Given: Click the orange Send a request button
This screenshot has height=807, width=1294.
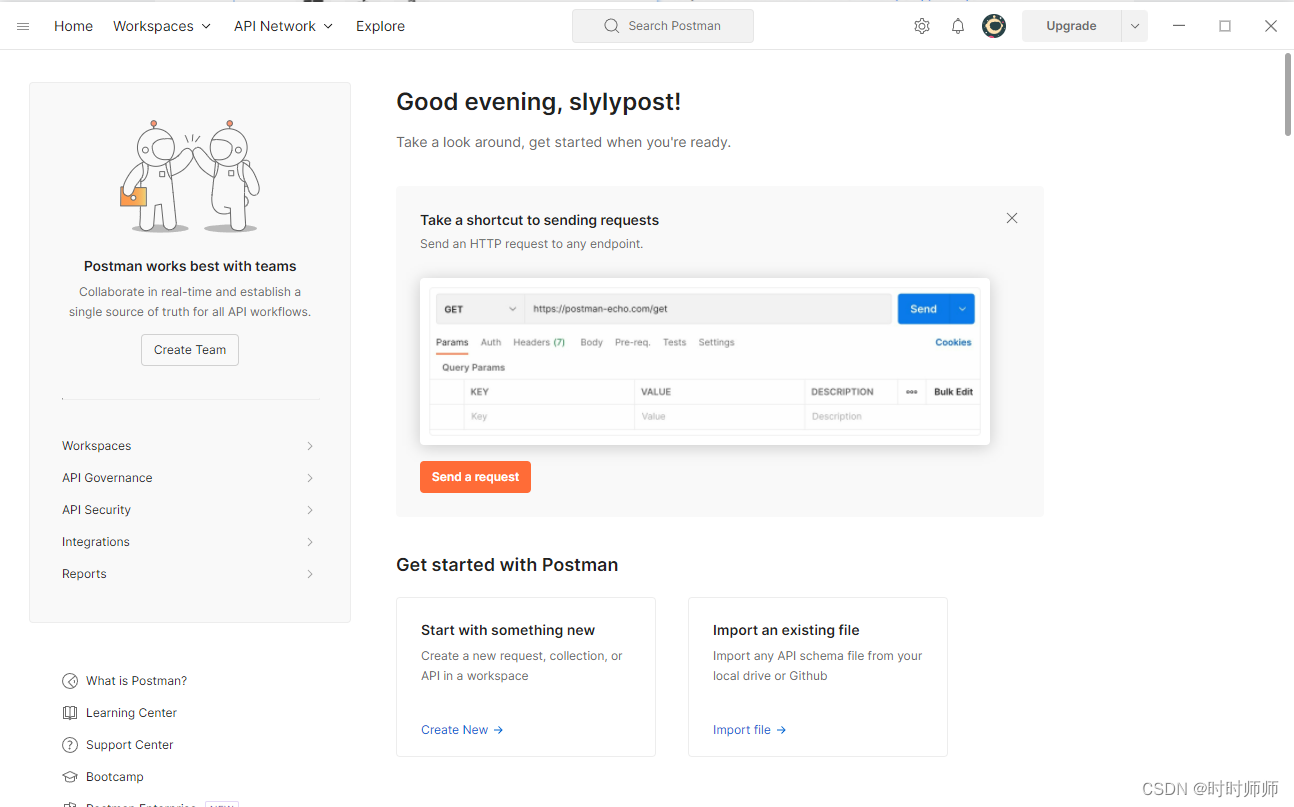Looking at the screenshot, I should (475, 477).
